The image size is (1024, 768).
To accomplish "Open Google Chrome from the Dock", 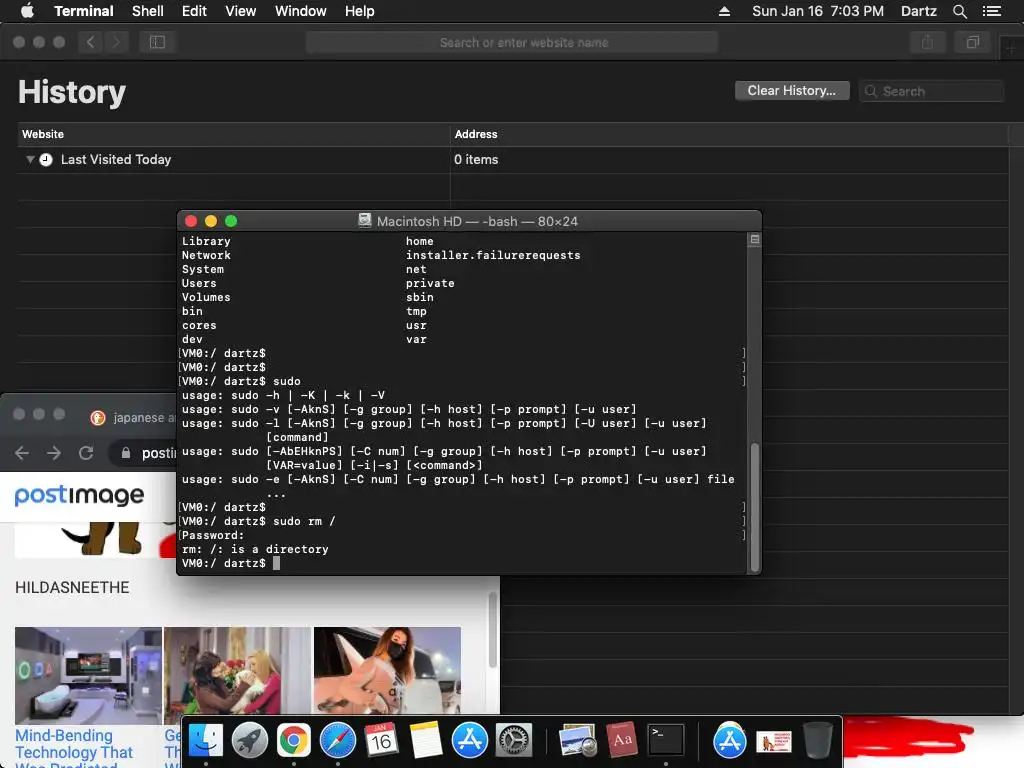I will click(294, 741).
